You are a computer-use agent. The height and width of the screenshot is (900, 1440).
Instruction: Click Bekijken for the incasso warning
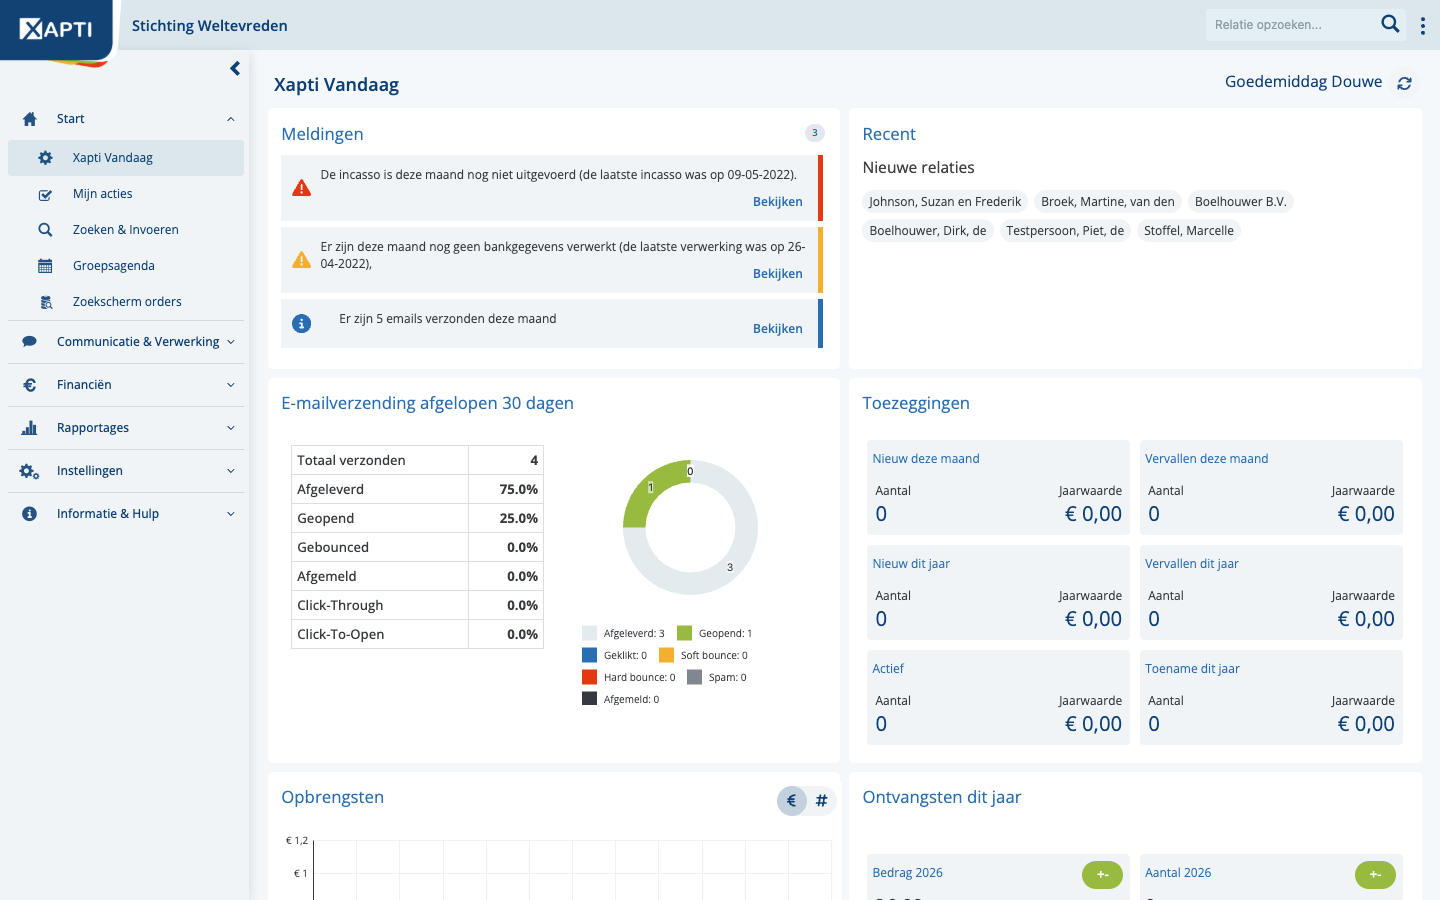[x=777, y=202]
